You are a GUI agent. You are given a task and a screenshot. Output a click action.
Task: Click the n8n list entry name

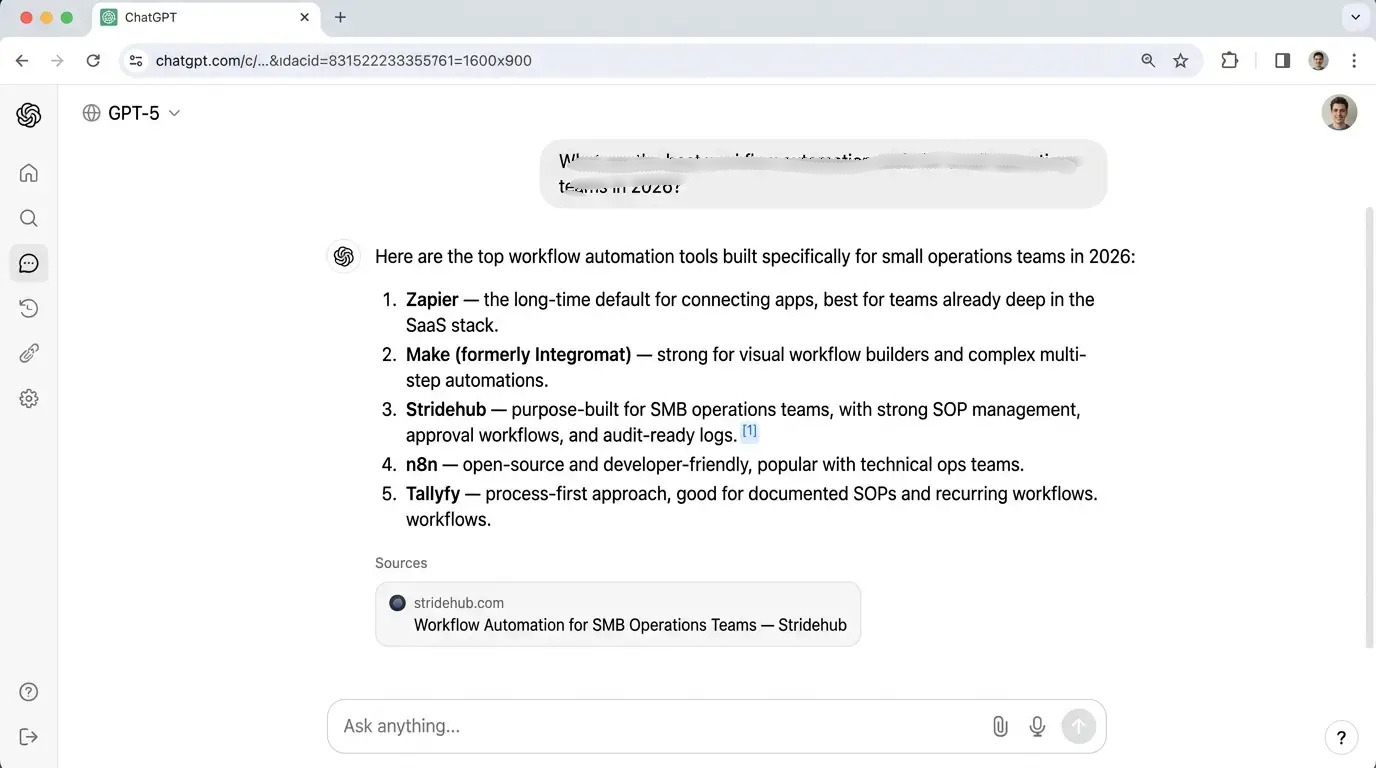[x=422, y=465]
